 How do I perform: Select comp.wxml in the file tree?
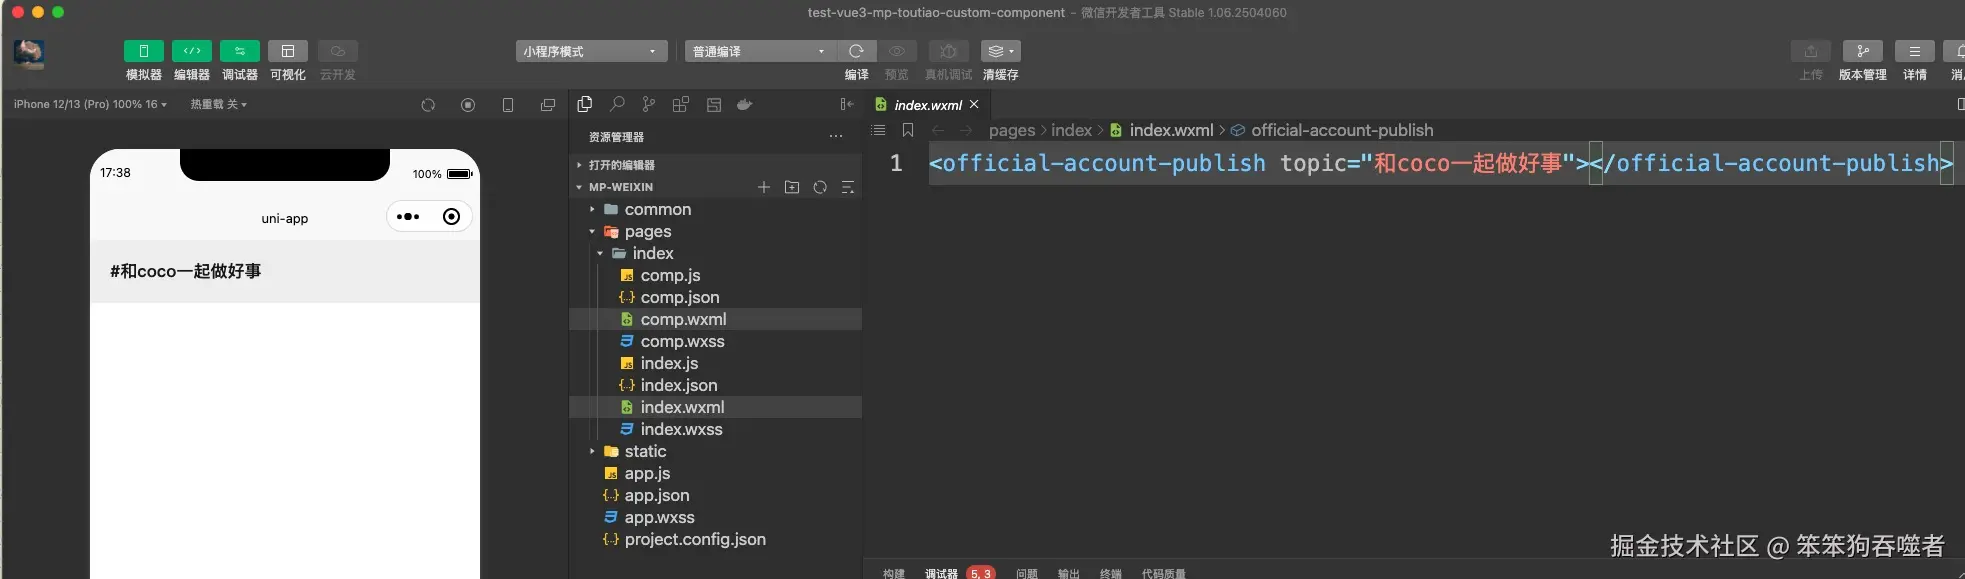pyautogui.click(x=715, y=319)
